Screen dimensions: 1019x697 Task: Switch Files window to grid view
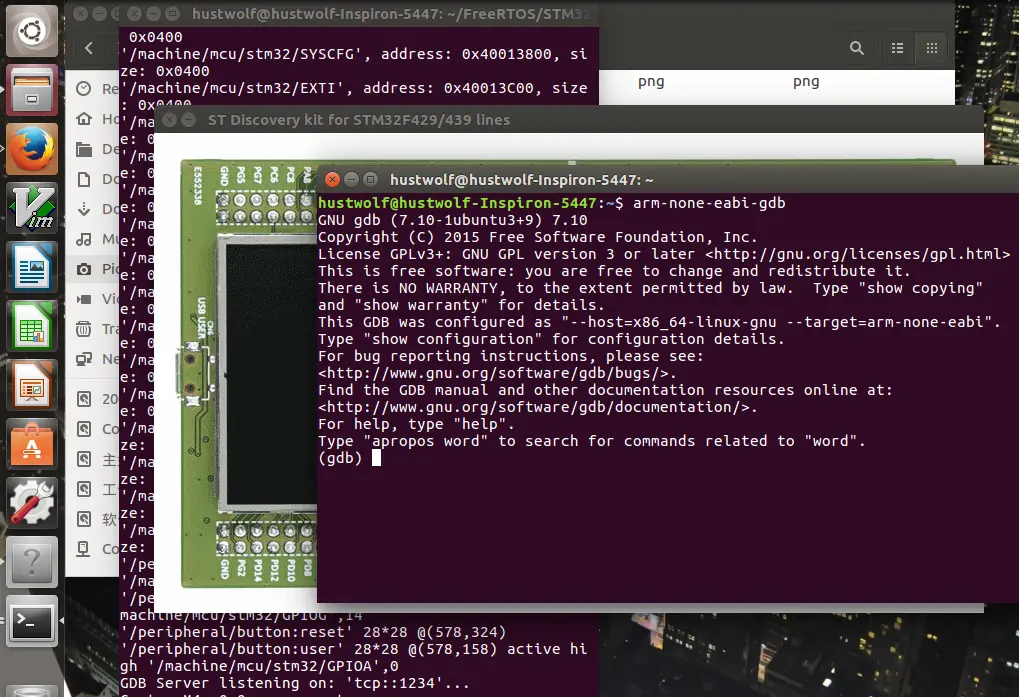(931, 48)
